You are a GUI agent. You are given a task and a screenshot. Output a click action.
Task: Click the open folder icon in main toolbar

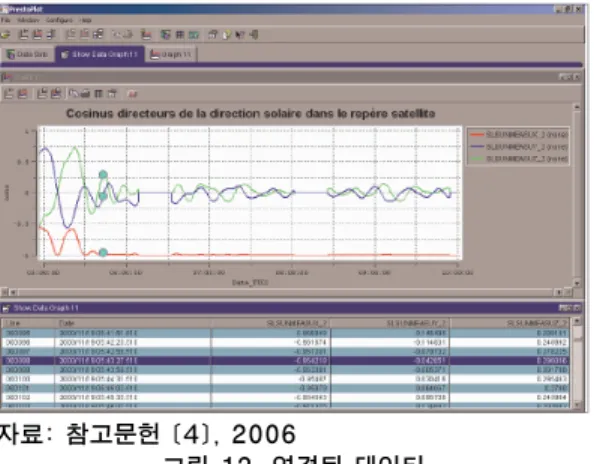pos(5,35)
